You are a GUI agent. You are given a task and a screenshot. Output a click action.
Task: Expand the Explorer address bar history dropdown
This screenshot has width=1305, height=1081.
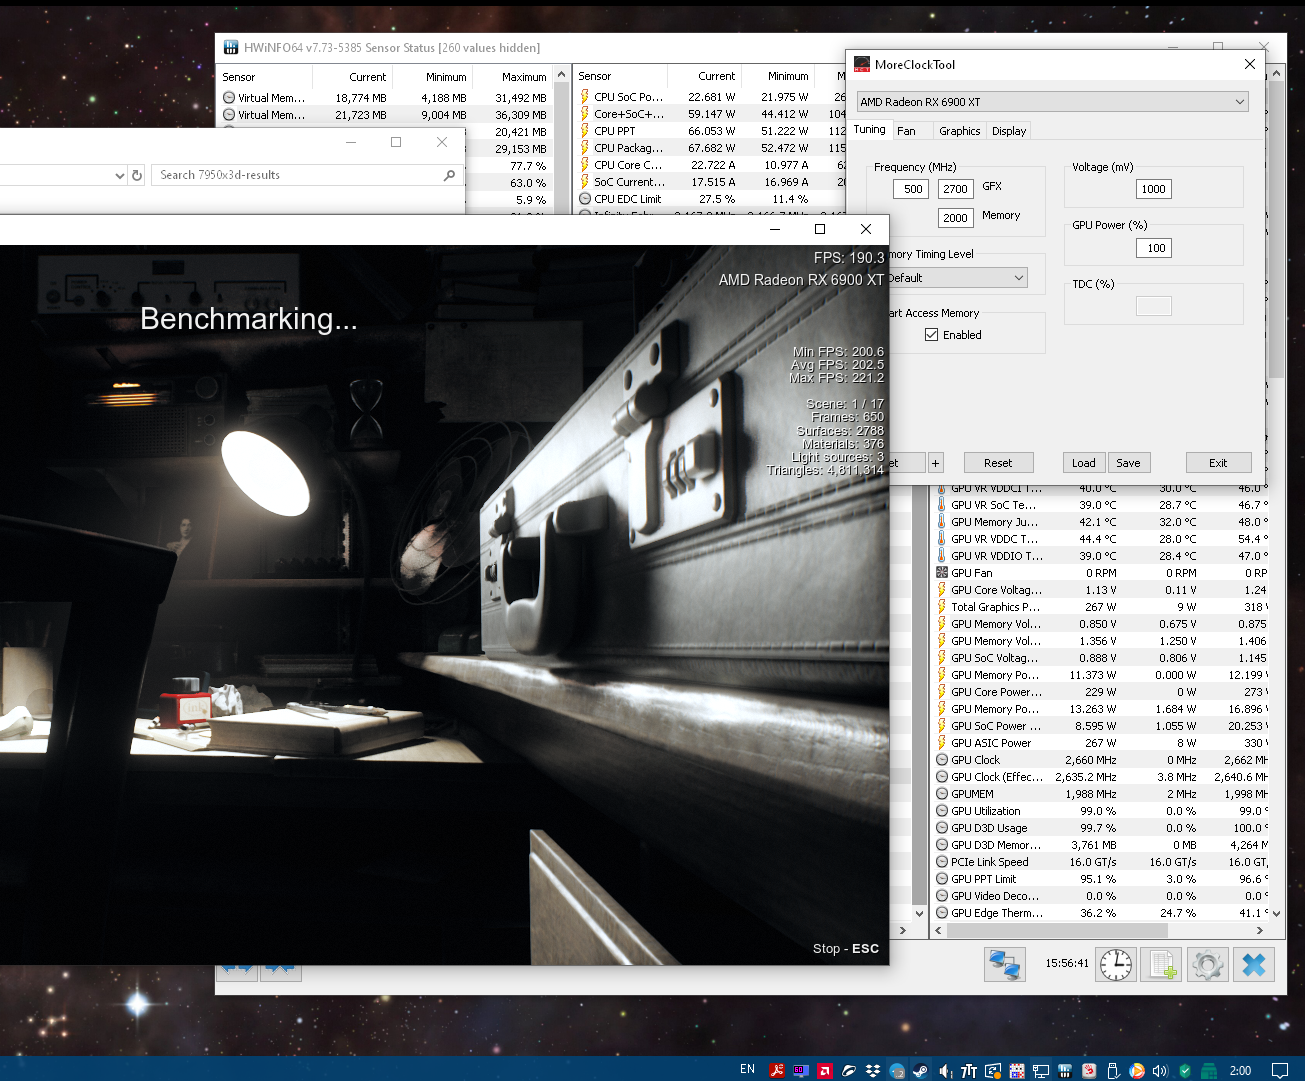pos(120,175)
